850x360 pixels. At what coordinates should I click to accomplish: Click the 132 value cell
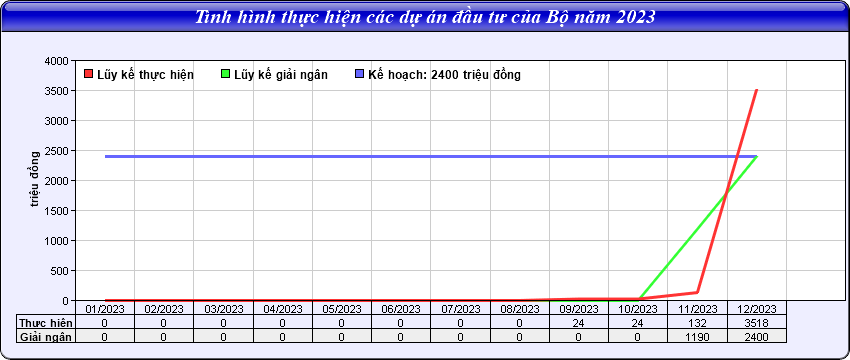point(698,323)
